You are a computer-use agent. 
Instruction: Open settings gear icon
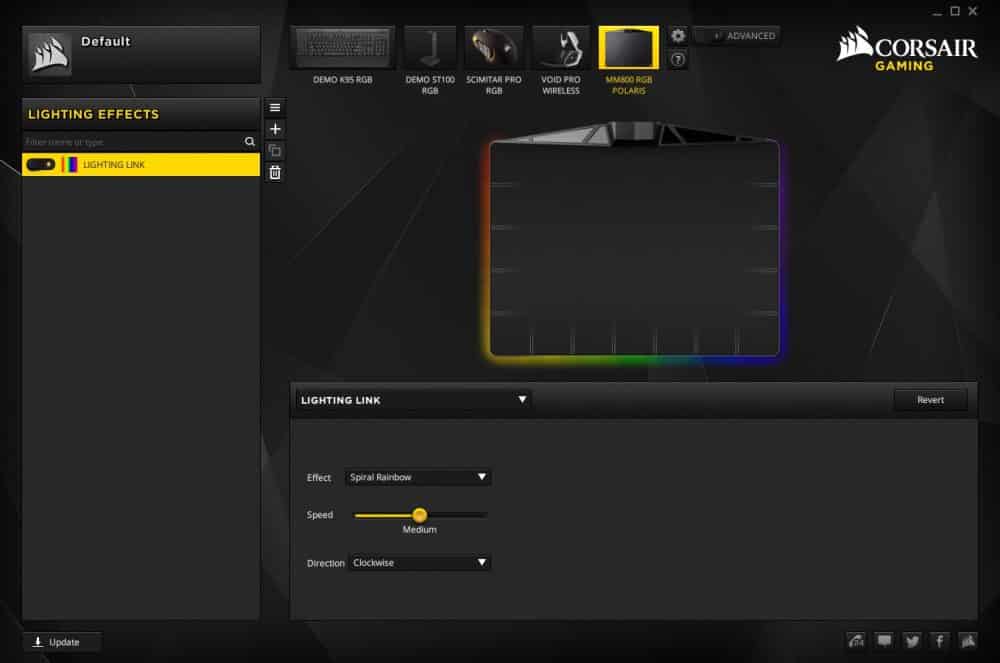pos(678,36)
